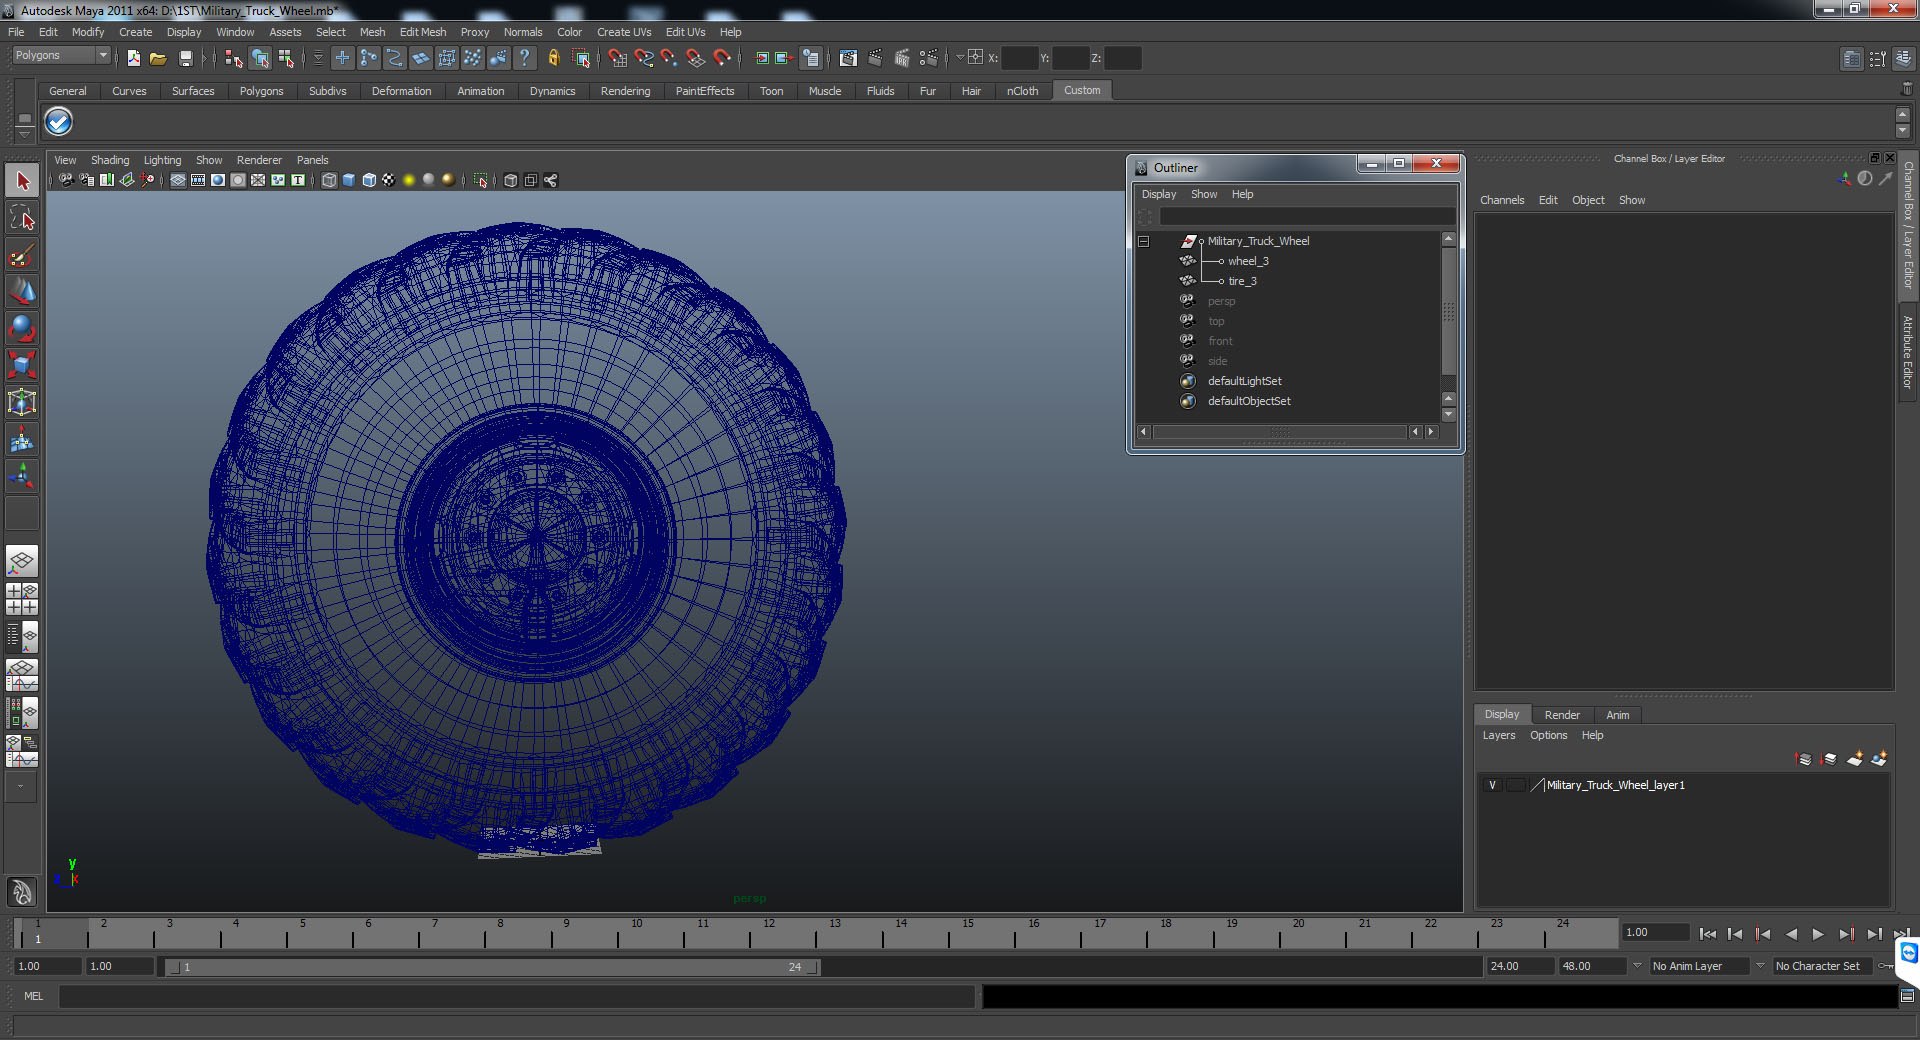Screen dimensions: 1920x1040
Task: Choose the Paint Selection tool
Action: point(22,255)
